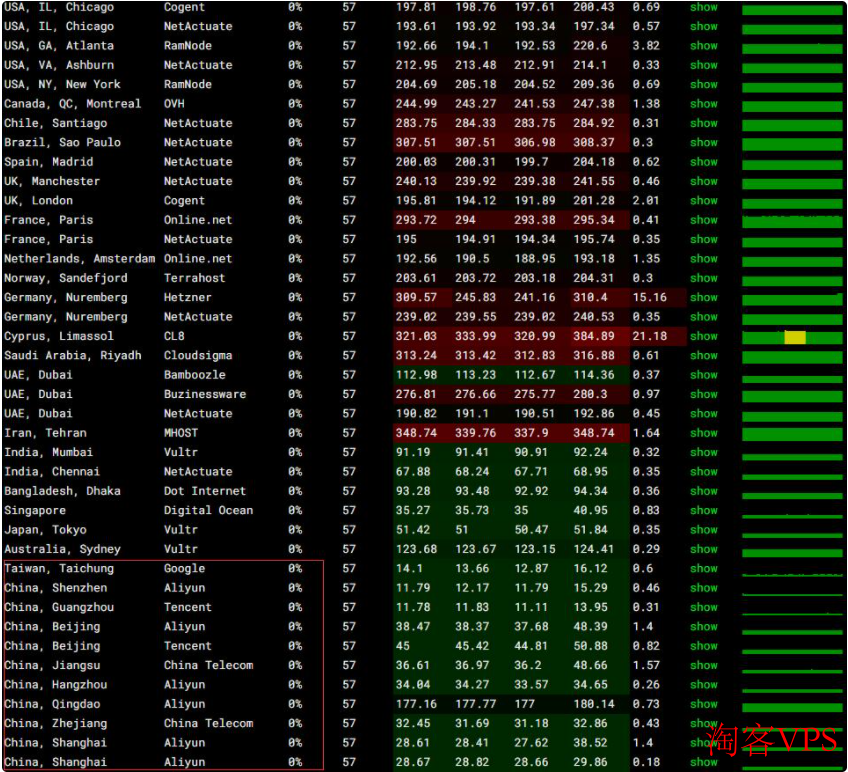Click show for Dubai Bamboozle row
The height and width of the screenshot is (772, 848).
point(704,375)
